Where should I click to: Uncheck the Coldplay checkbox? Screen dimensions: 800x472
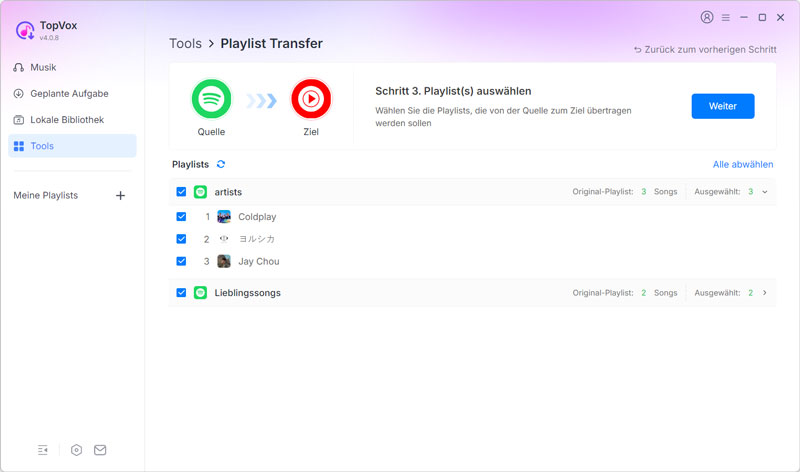(181, 216)
